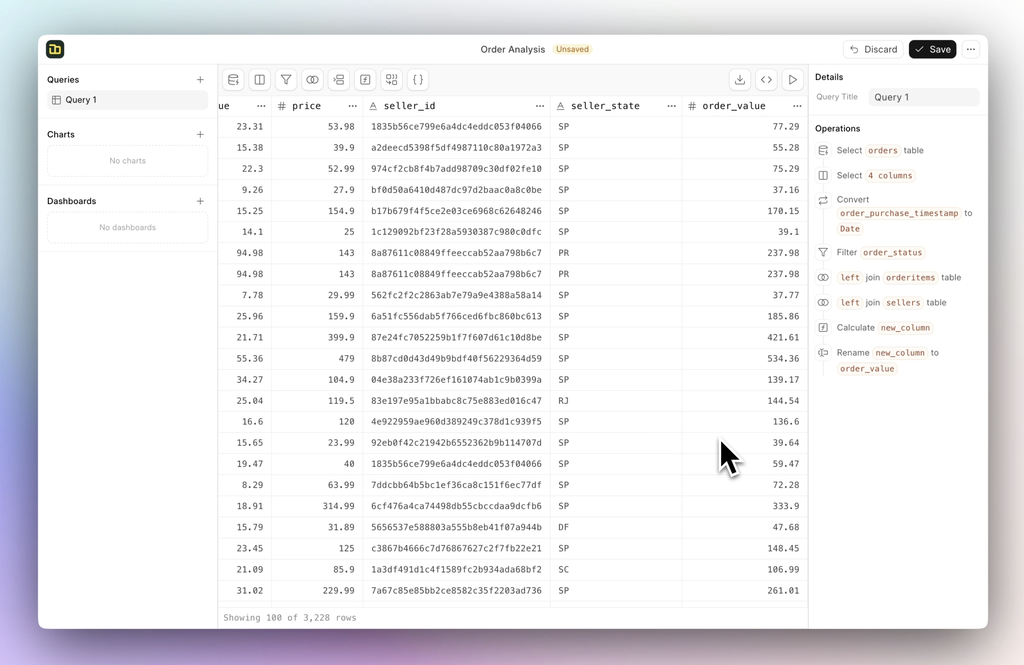The height and width of the screenshot is (665, 1024).
Task: Click the select table database icon in the toolbar
Action: click(x=233, y=80)
